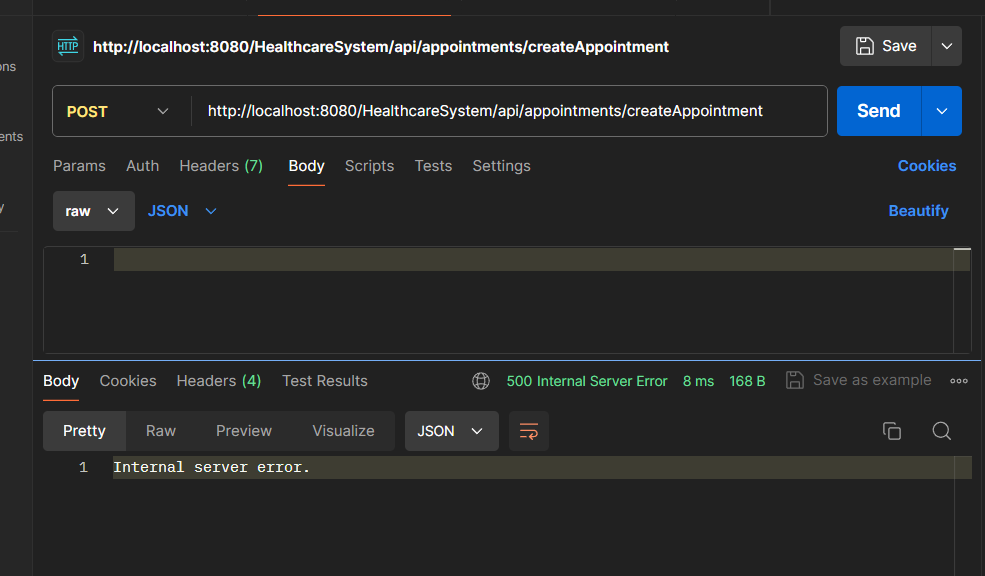Click the globe network info icon

481,381
